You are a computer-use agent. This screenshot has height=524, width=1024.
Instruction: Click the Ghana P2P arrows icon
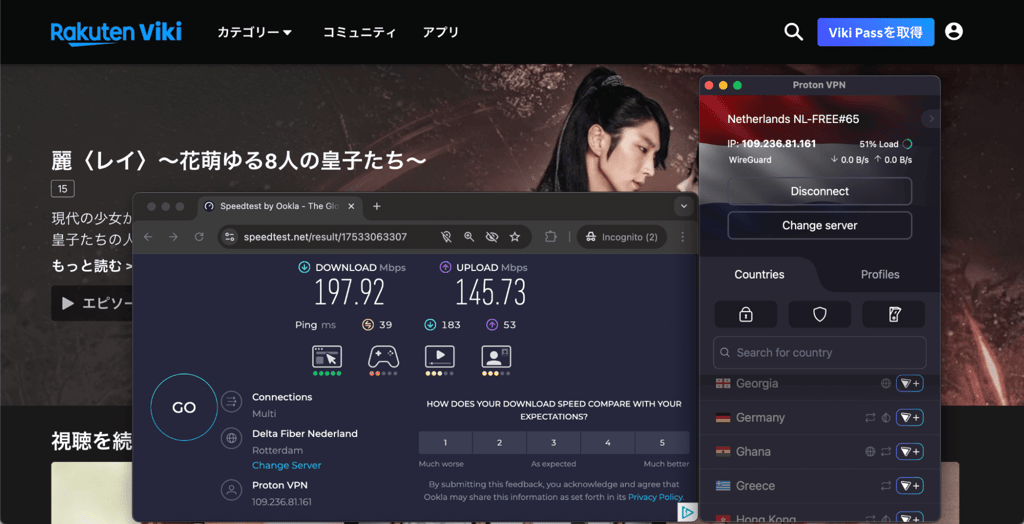(x=886, y=451)
